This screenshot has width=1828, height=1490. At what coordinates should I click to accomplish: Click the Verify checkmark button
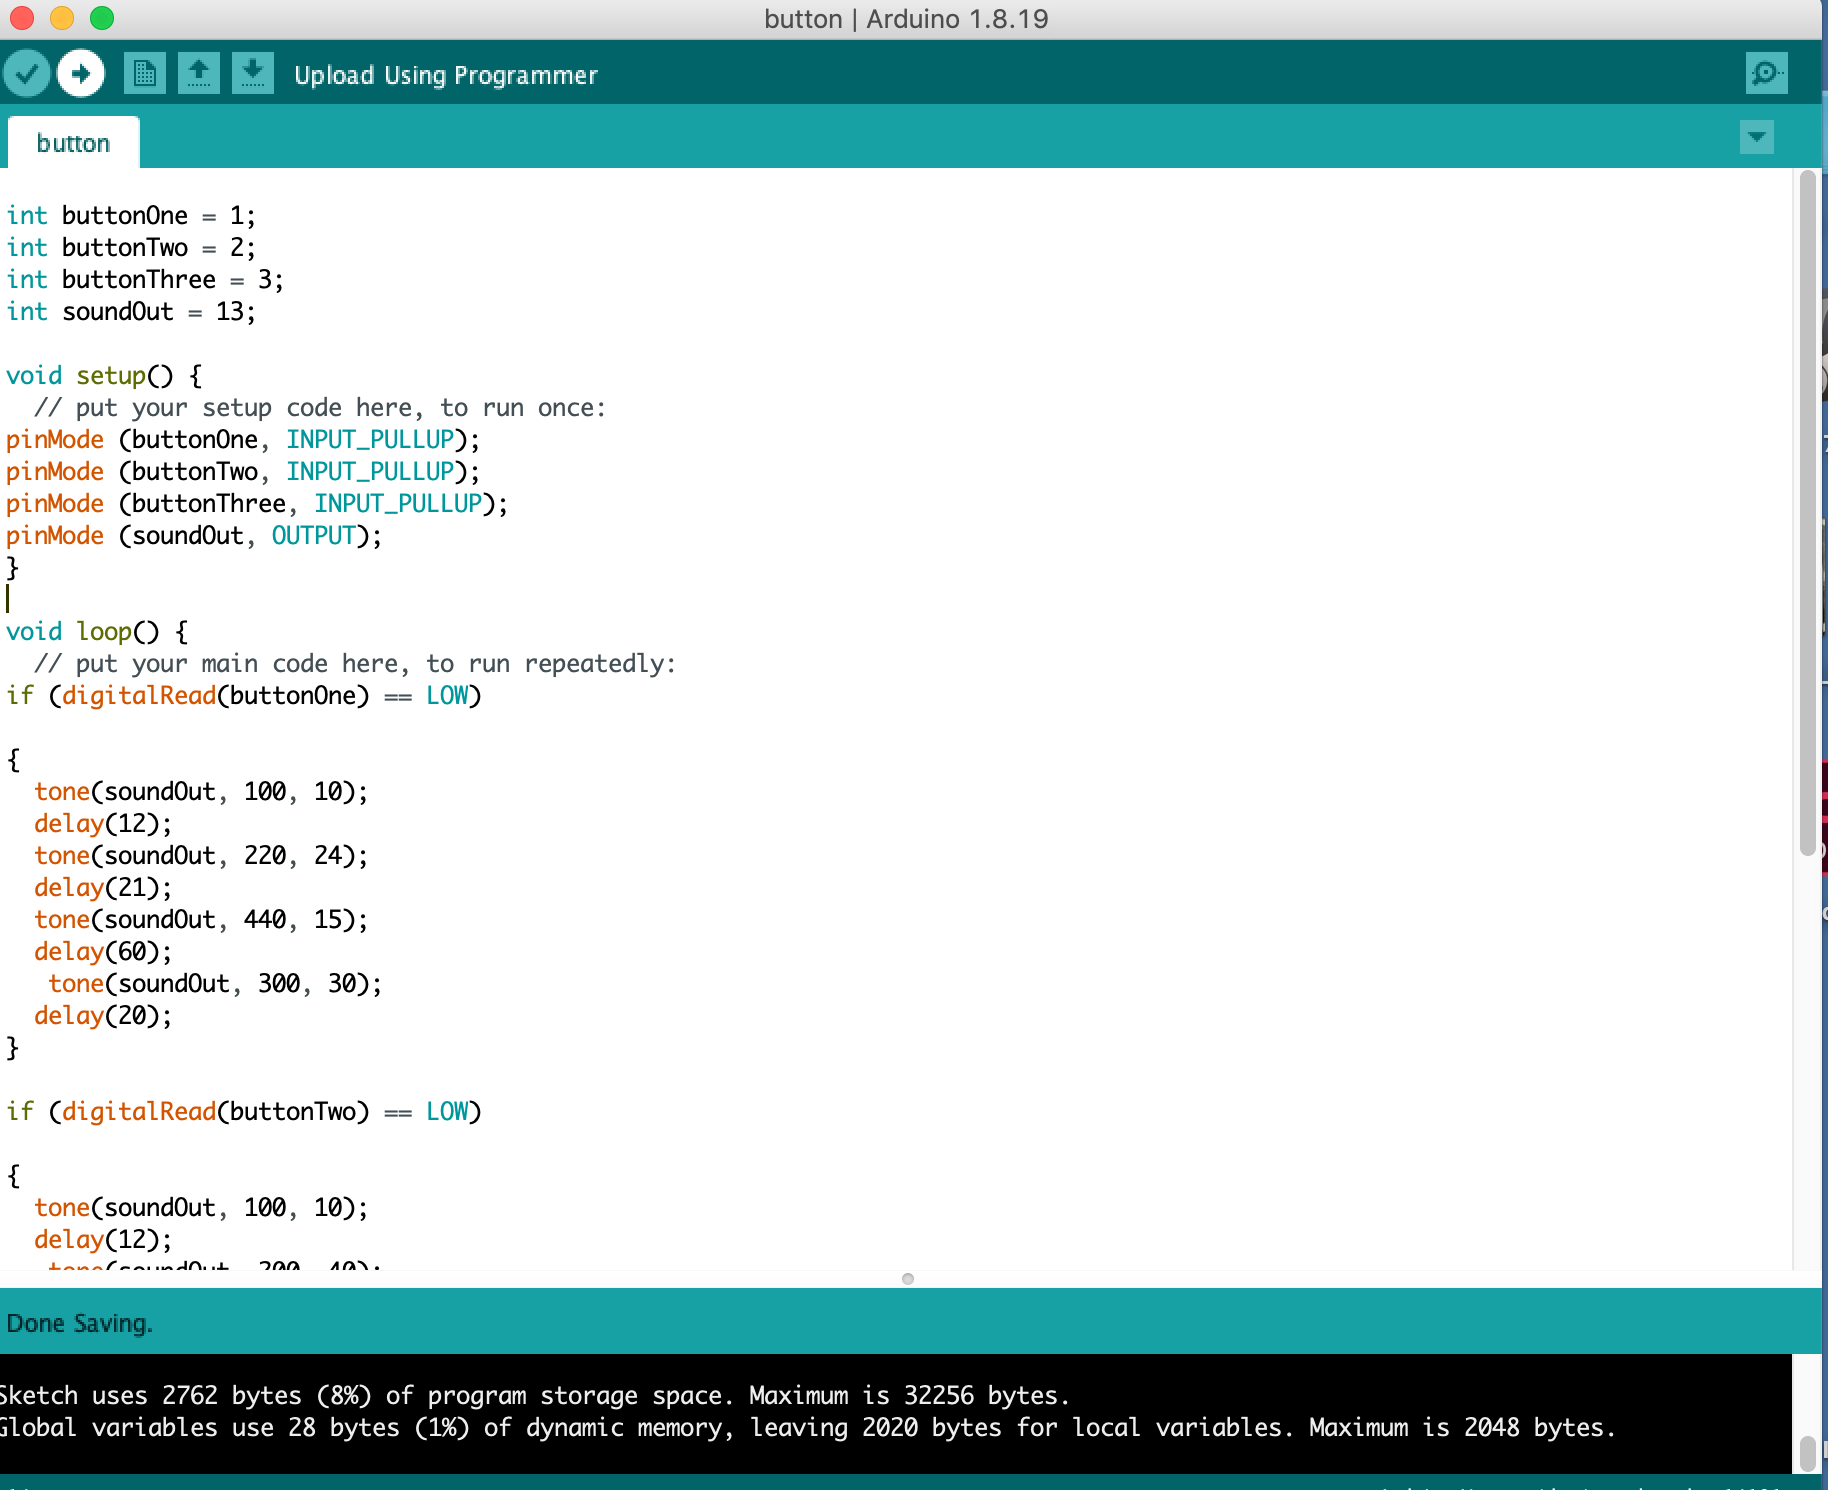click(x=27, y=74)
